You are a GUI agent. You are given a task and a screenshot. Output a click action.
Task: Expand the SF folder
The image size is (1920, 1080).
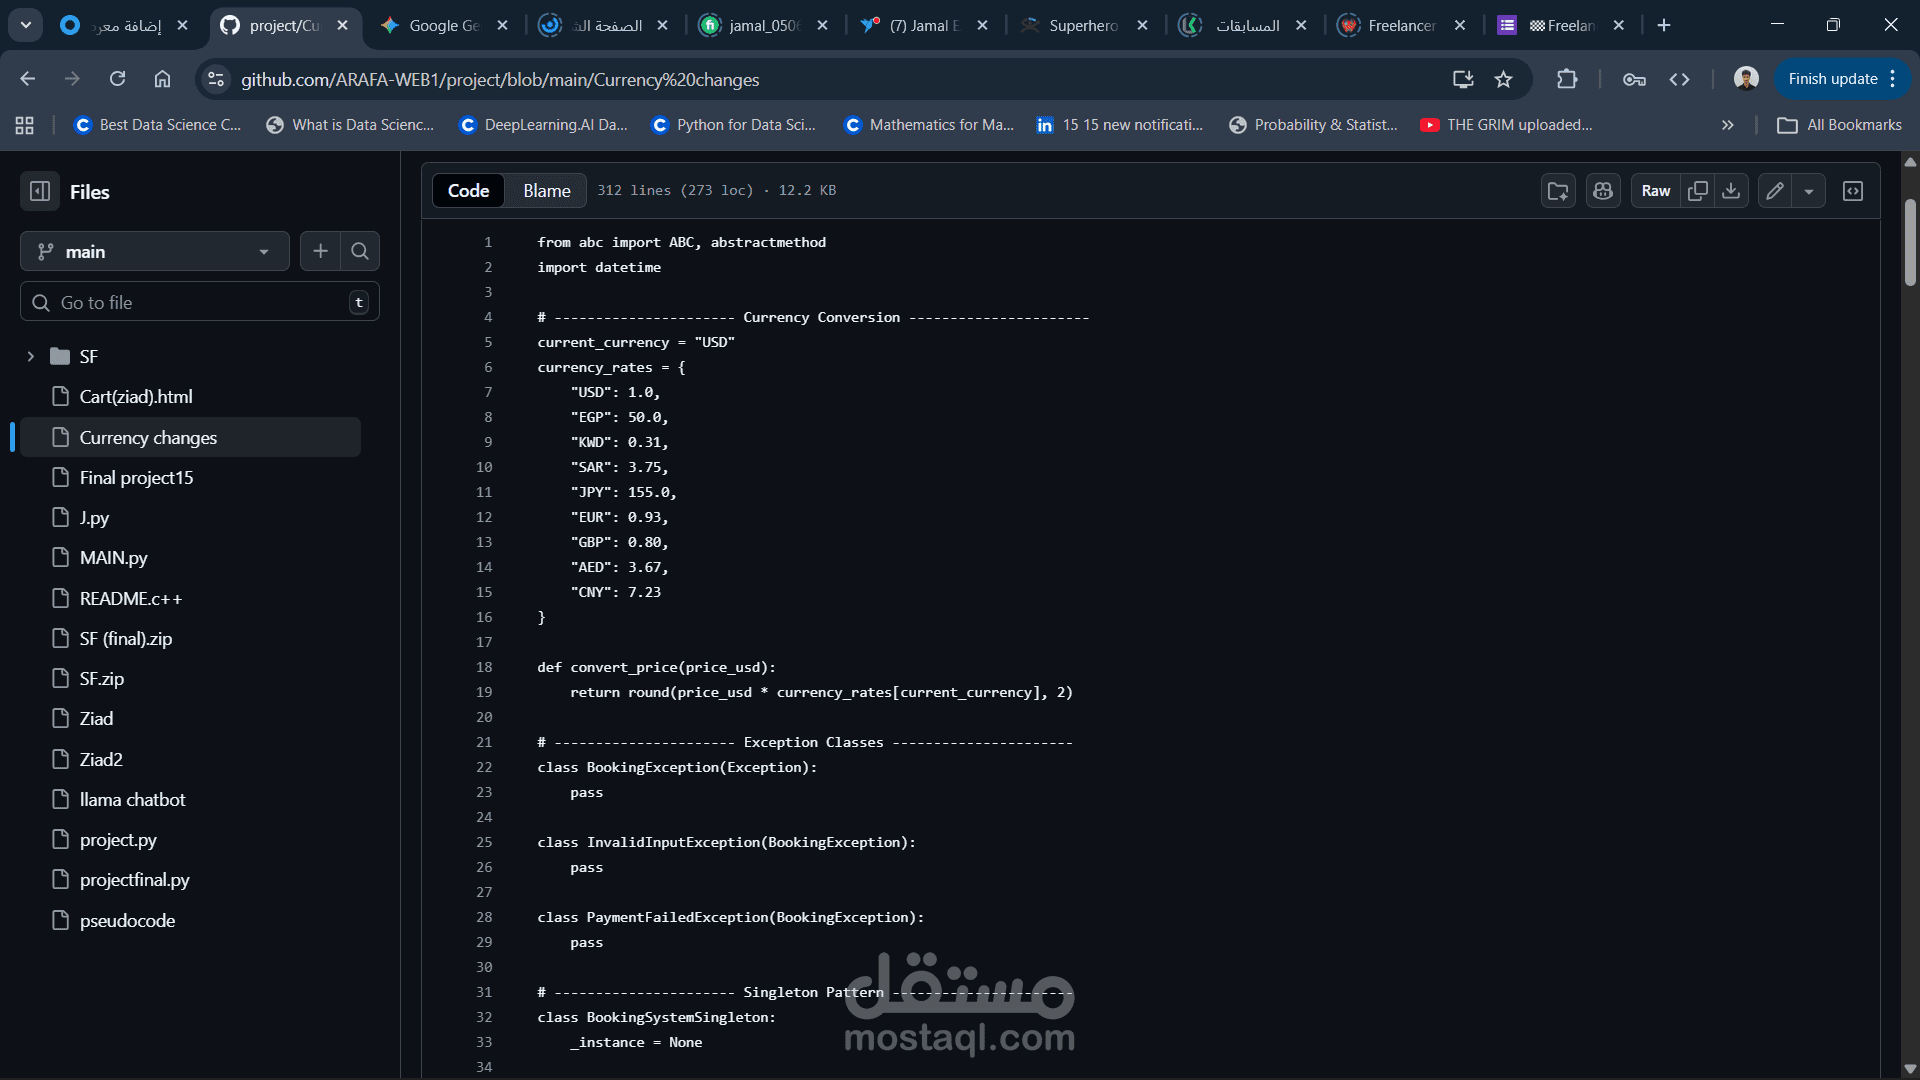[x=31, y=356]
